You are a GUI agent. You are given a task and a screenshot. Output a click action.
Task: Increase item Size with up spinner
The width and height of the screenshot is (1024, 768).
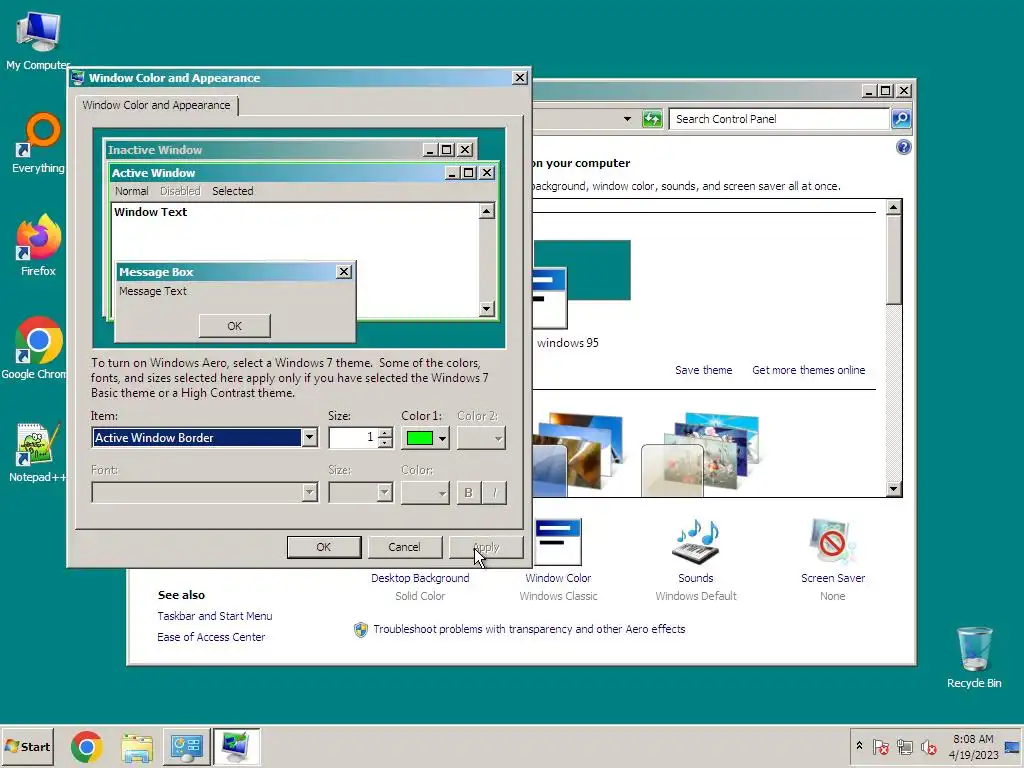pos(385,432)
